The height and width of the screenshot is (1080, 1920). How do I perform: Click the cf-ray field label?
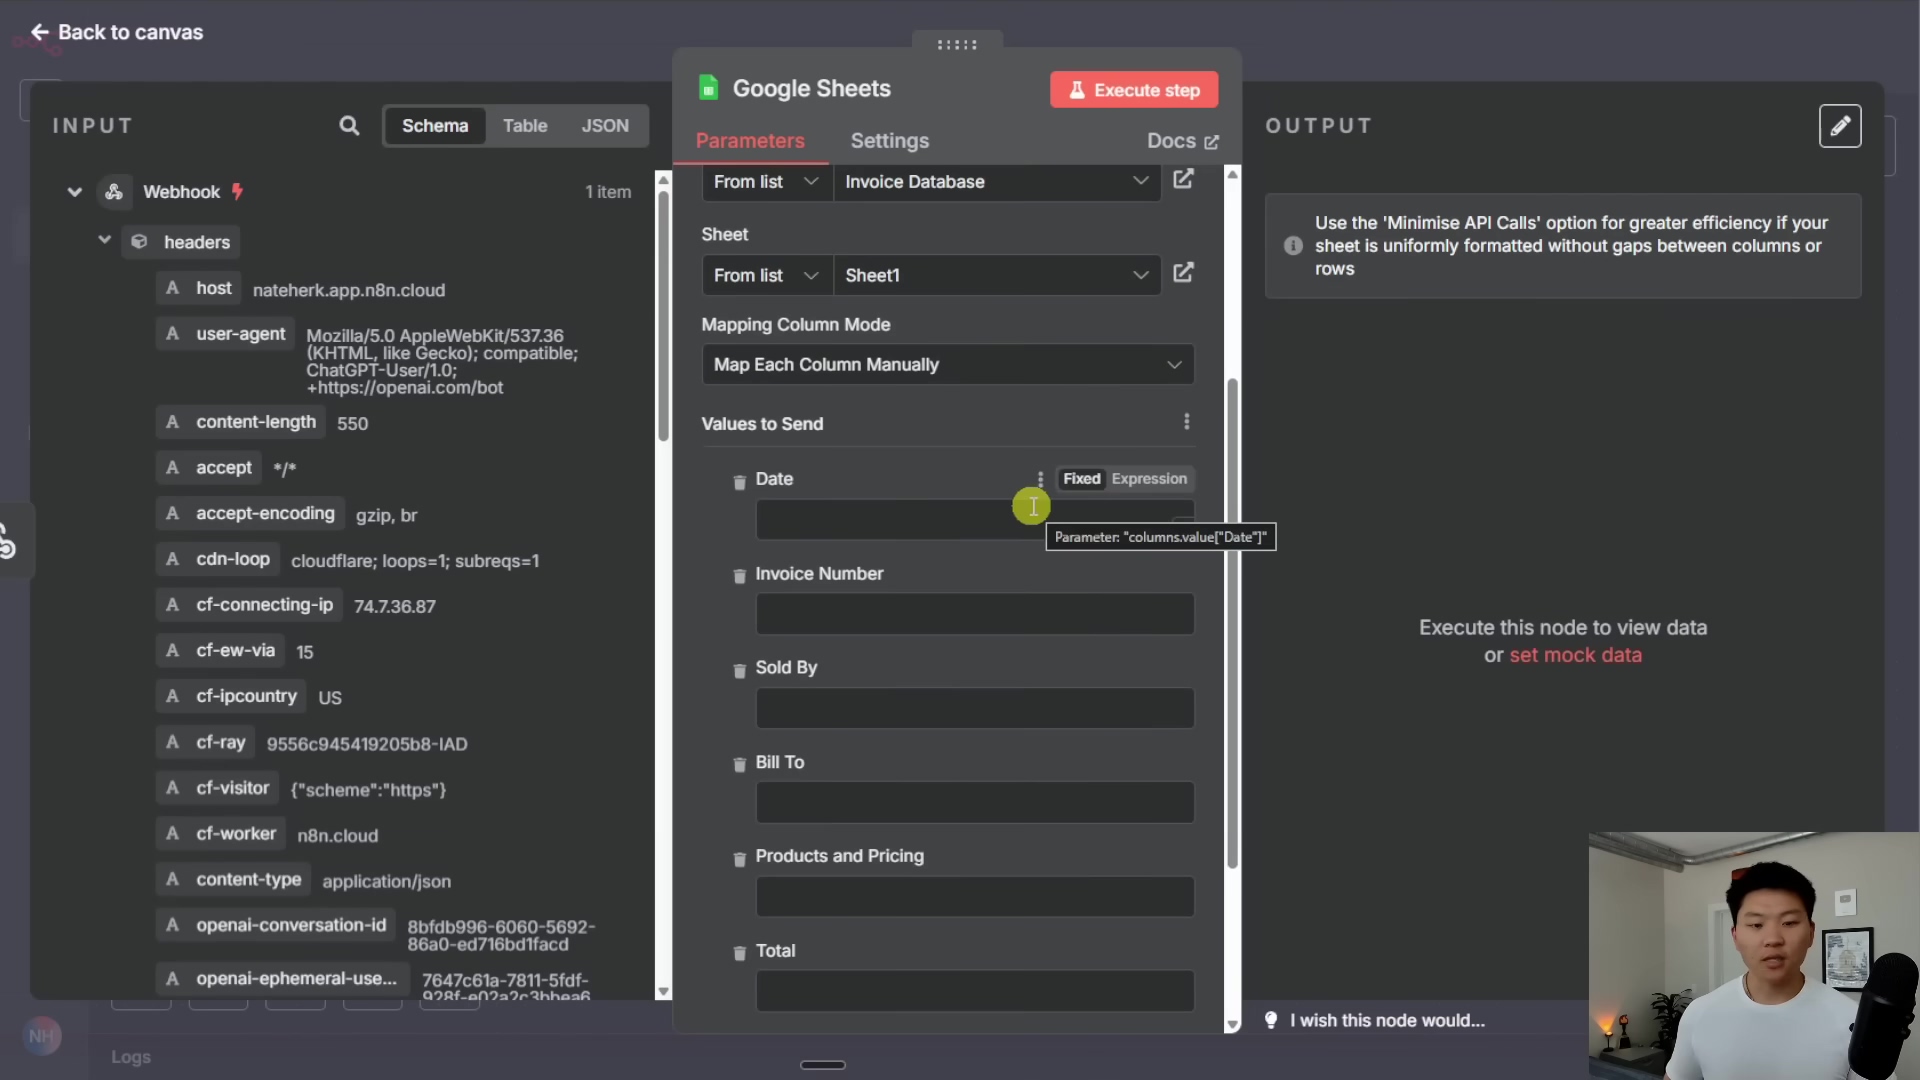[x=220, y=742]
